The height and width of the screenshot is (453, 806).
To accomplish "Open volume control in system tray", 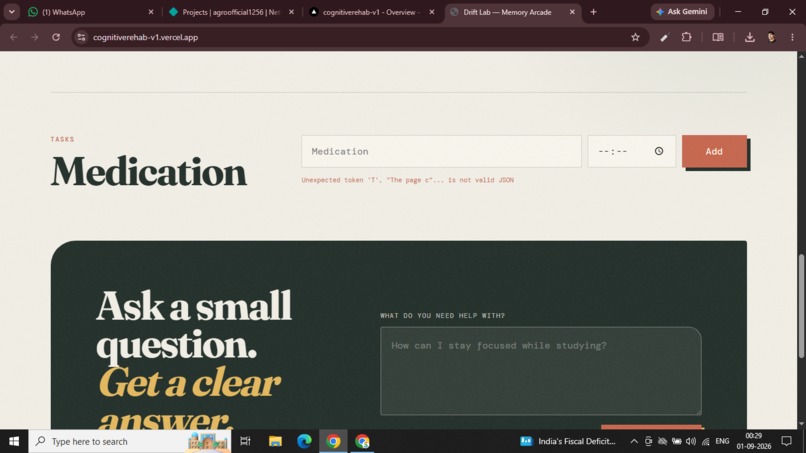I will pos(691,441).
